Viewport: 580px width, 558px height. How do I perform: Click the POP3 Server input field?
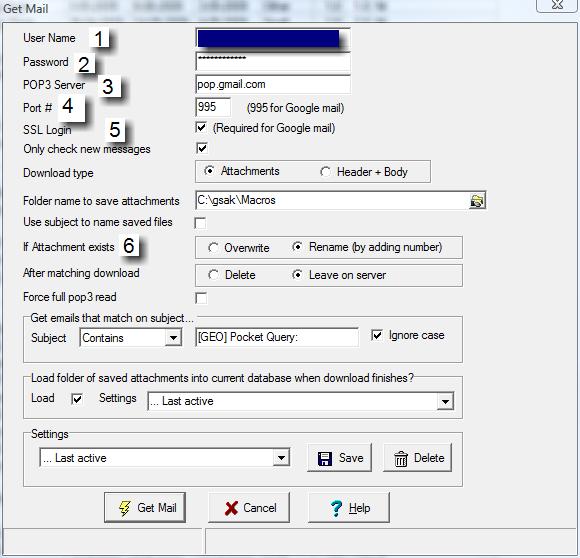[273, 84]
